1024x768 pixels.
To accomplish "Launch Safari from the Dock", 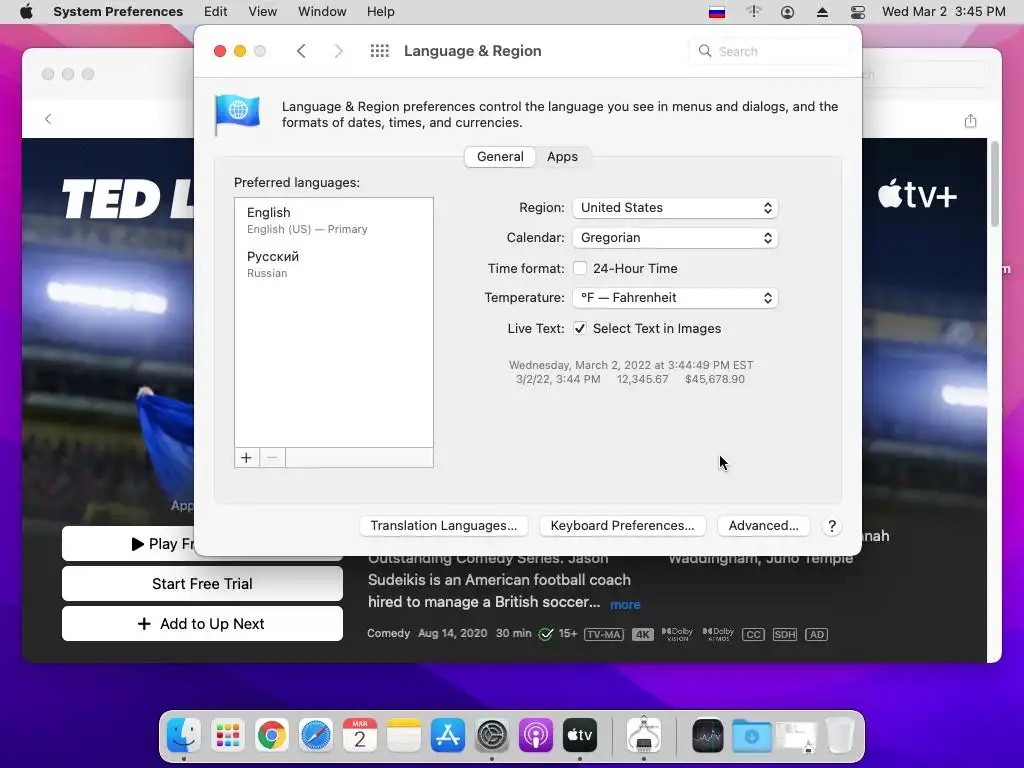I will (315, 736).
